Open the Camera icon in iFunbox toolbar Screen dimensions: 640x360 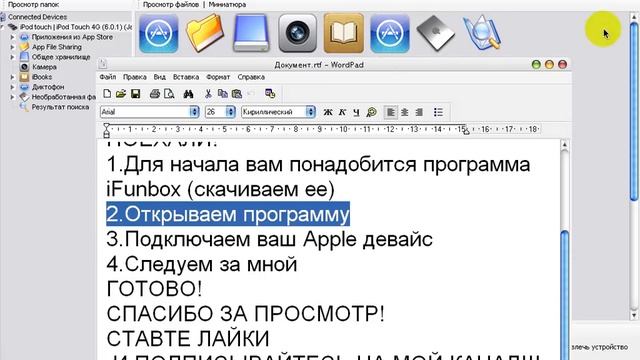(298, 33)
